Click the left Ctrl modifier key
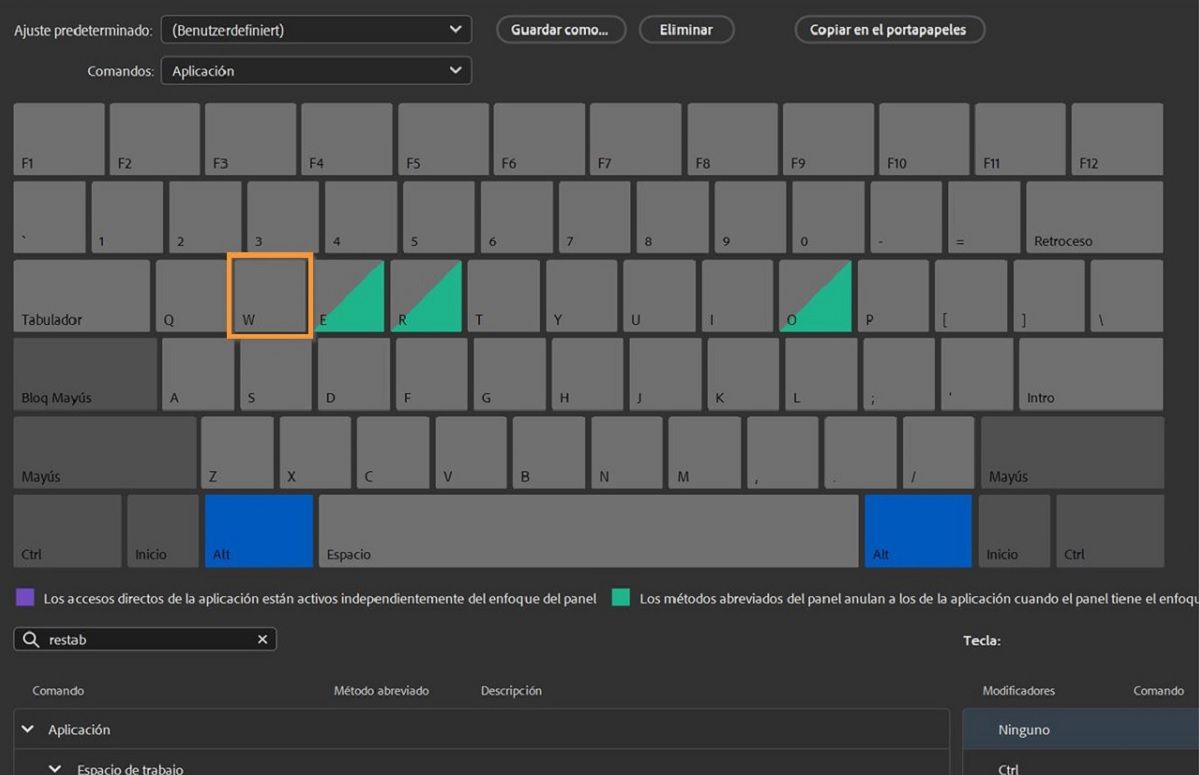This screenshot has height=775, width=1200. 68,531
